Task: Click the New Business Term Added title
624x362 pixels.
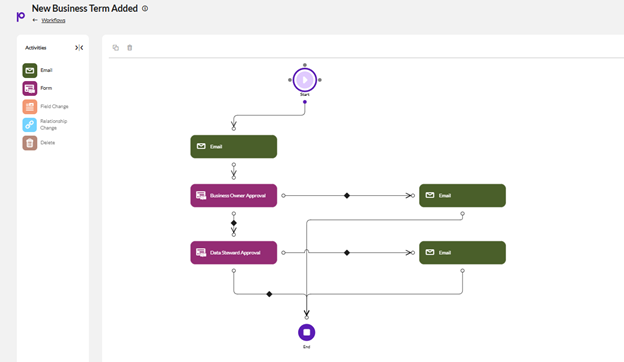Action: [x=85, y=8]
